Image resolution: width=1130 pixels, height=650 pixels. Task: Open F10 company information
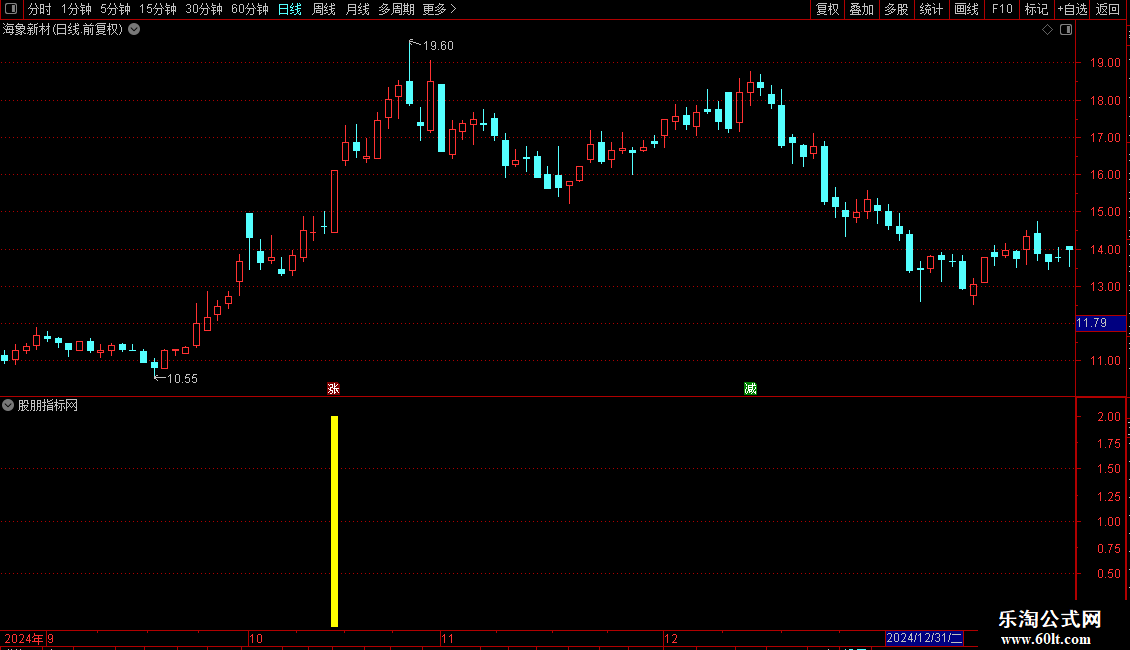[1002, 9]
